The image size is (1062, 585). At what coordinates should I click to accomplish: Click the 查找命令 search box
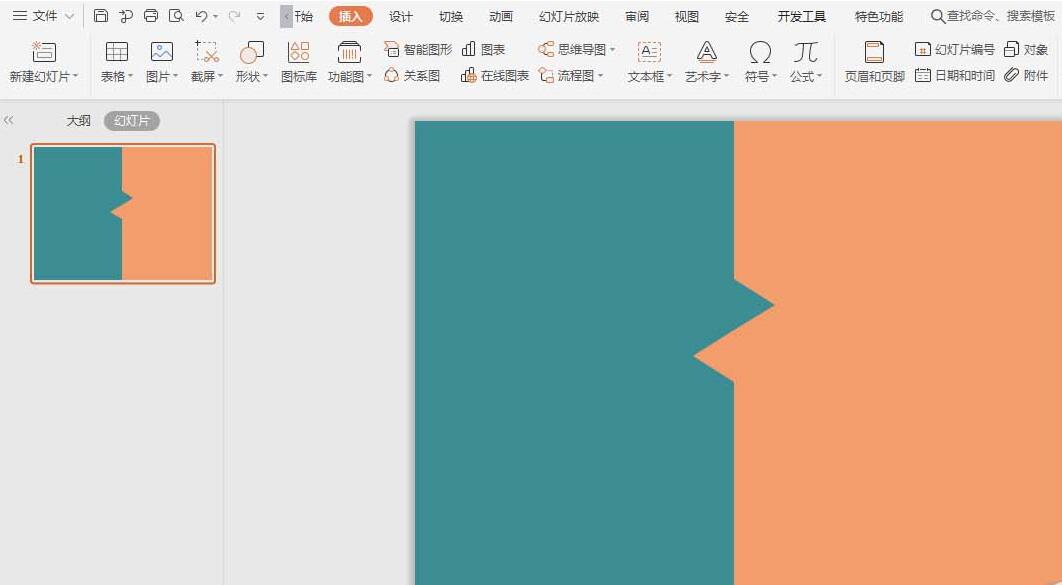(x=992, y=16)
